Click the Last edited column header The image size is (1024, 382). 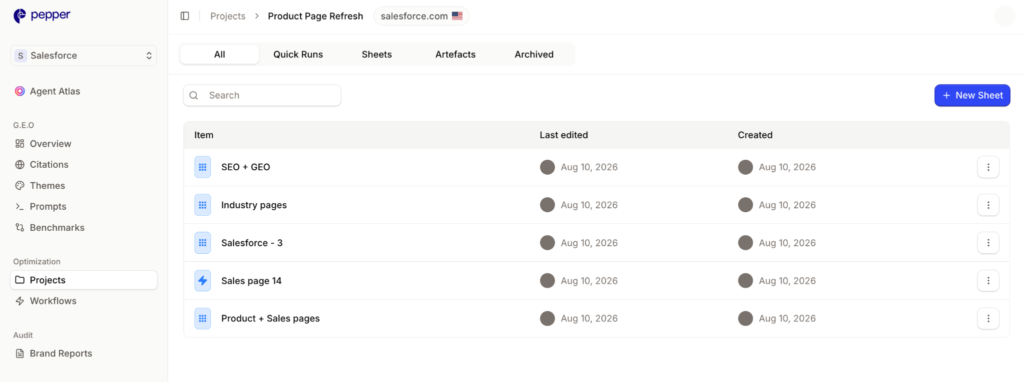coord(564,135)
